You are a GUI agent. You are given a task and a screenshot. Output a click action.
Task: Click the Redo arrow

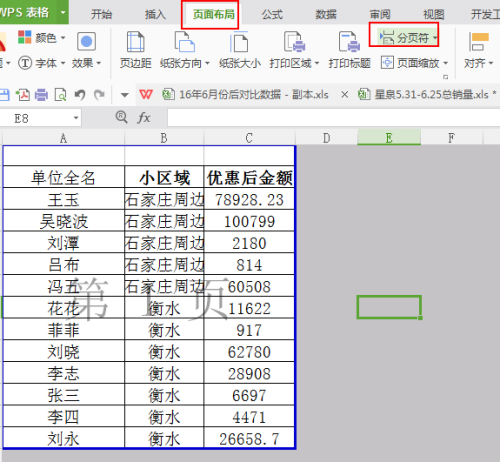(99, 95)
